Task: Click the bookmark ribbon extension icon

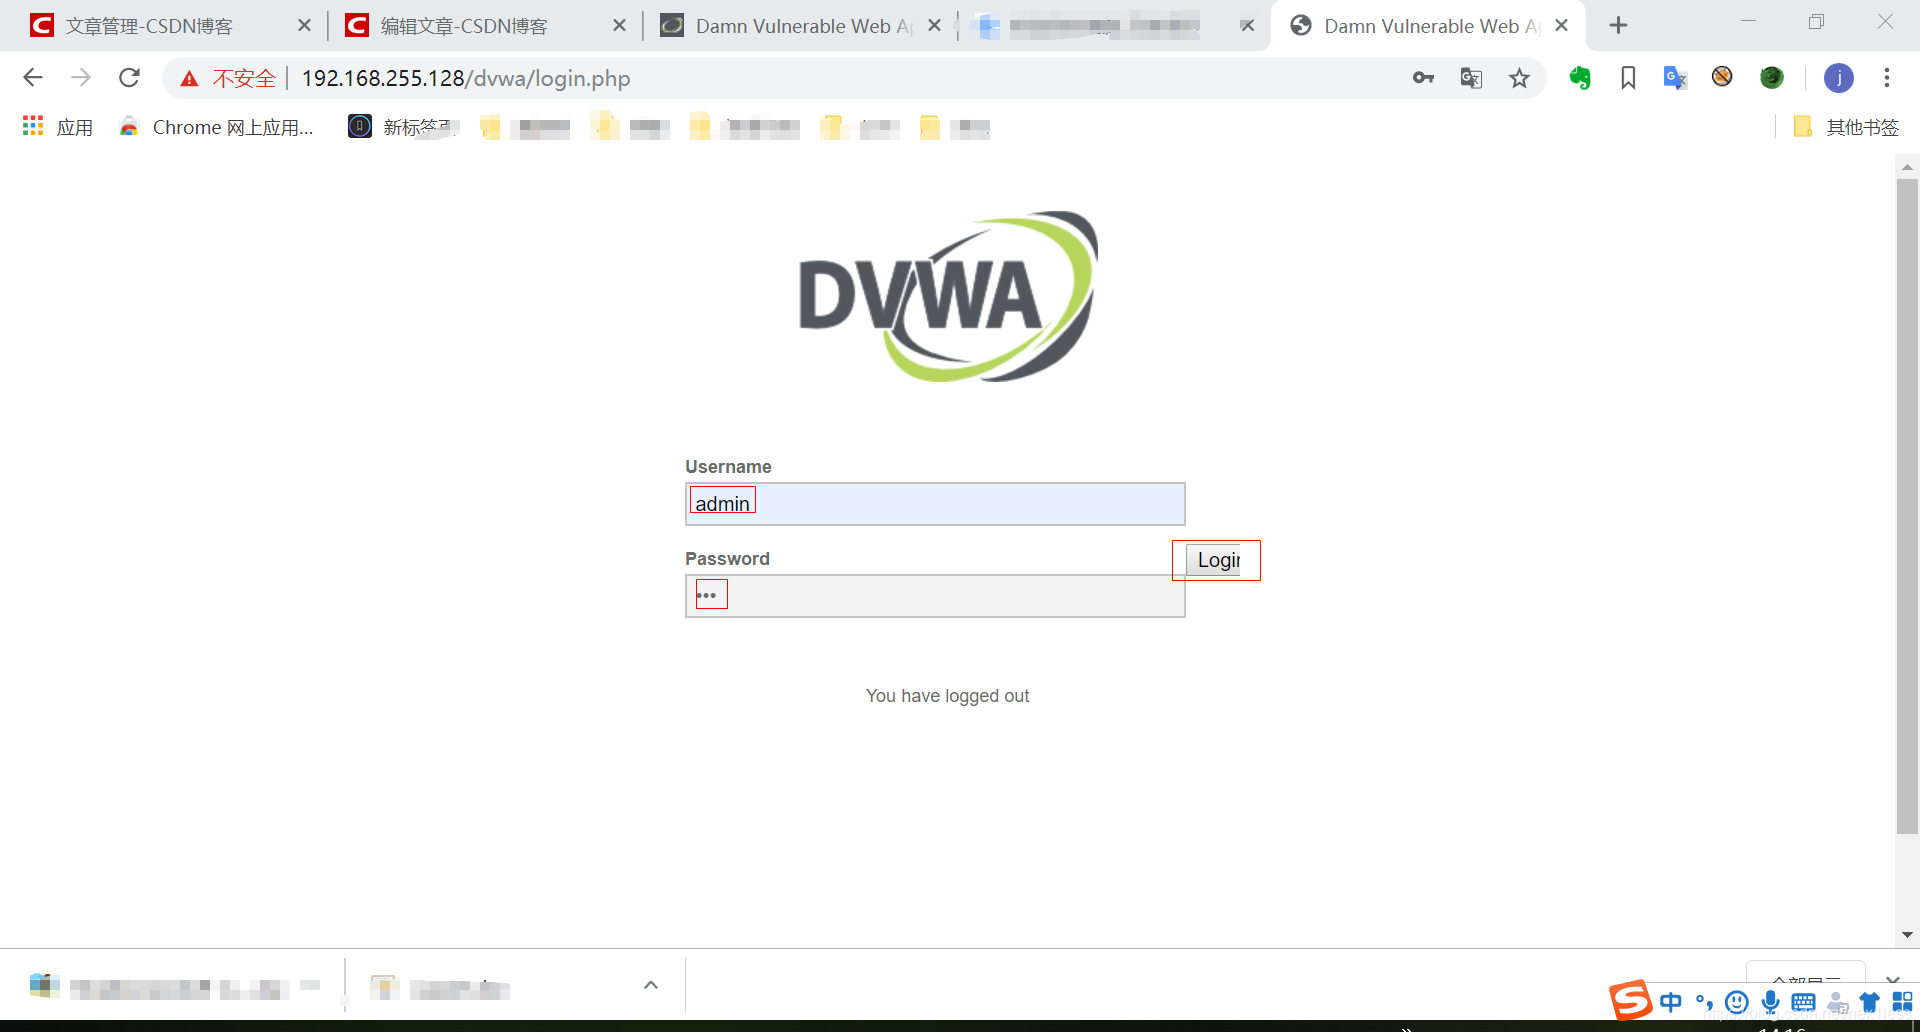Action: pos(1628,78)
